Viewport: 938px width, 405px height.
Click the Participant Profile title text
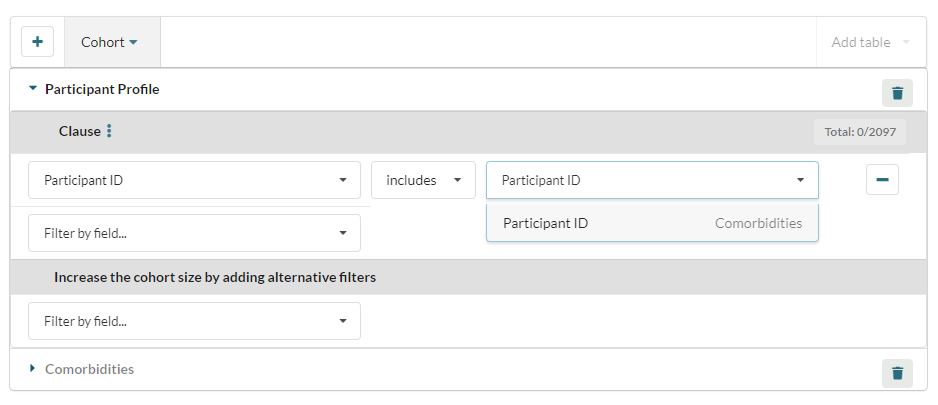coord(102,89)
